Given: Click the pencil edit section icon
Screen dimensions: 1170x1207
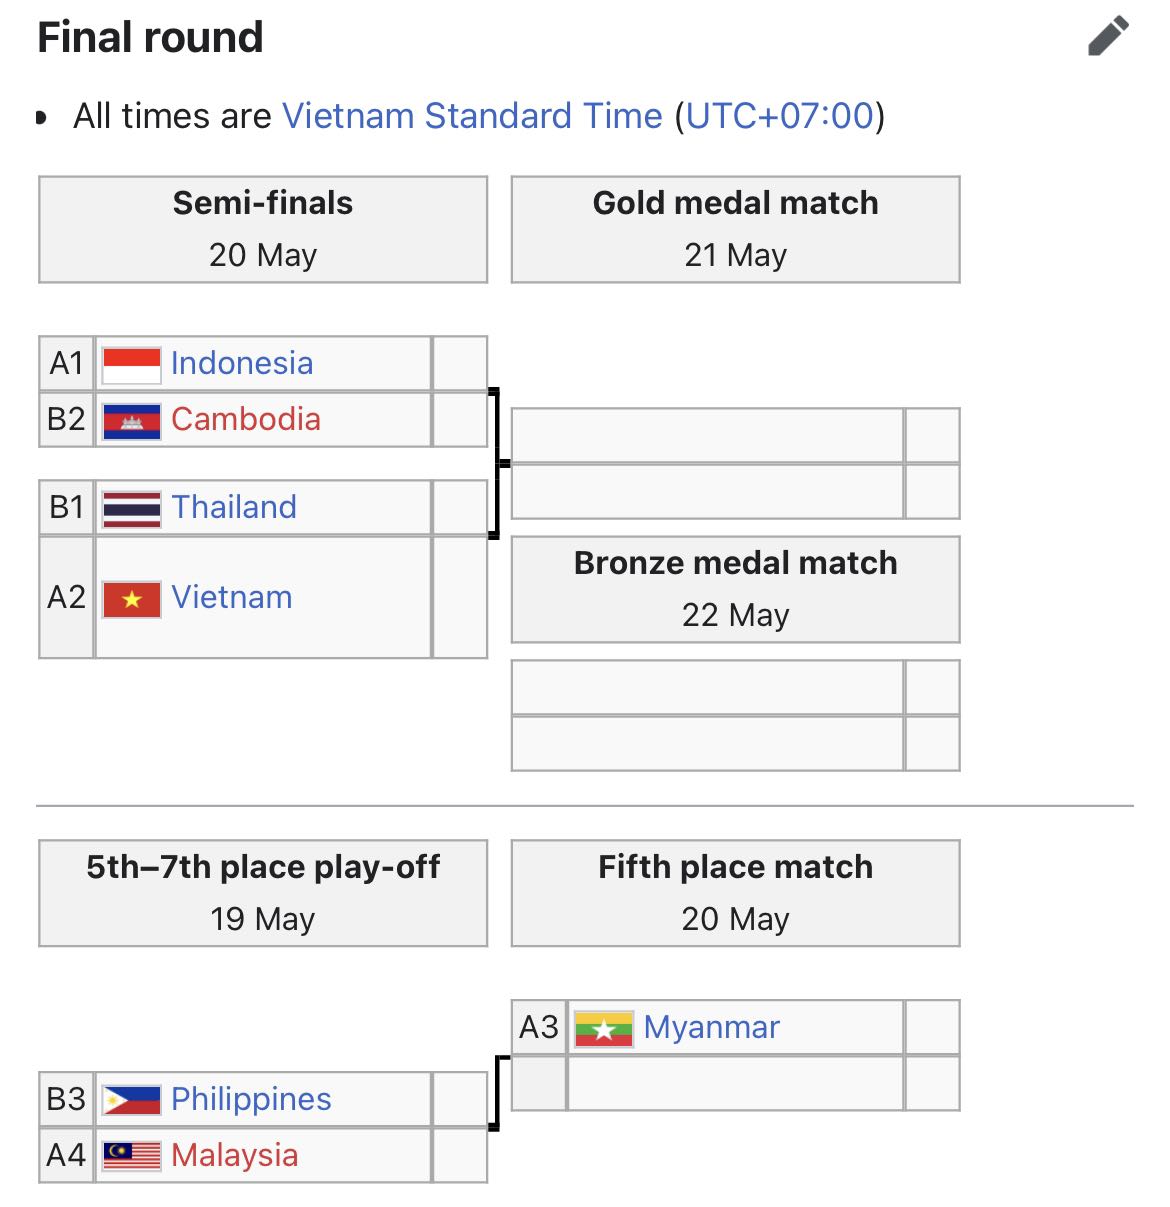Looking at the screenshot, I should click(x=1108, y=37).
